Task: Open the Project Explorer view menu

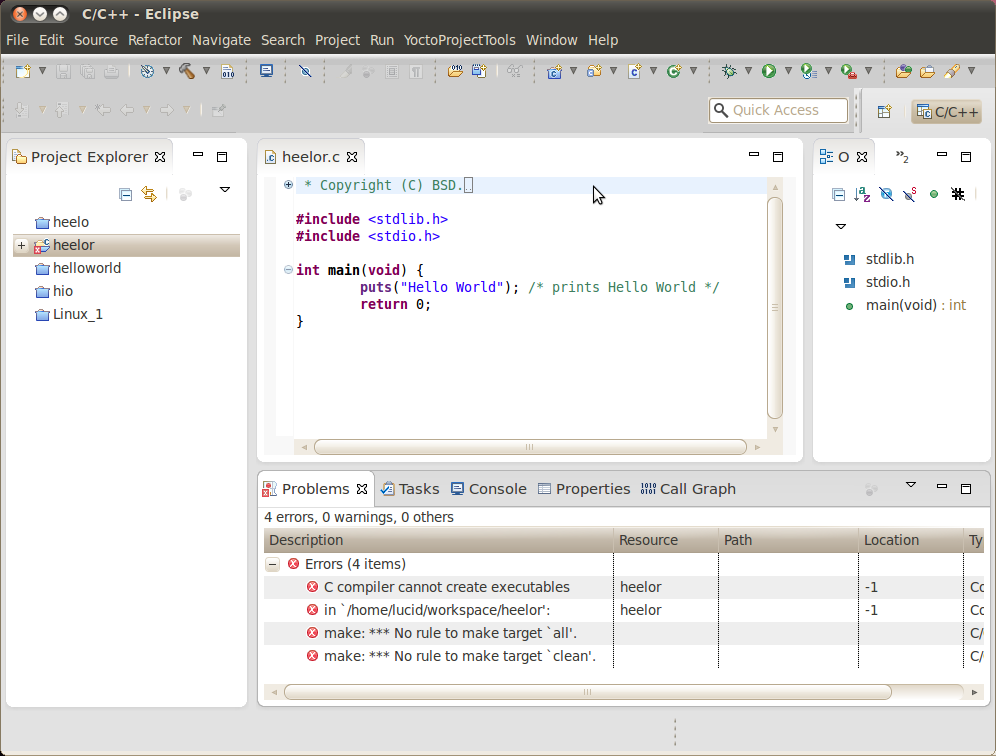Action: (x=226, y=189)
